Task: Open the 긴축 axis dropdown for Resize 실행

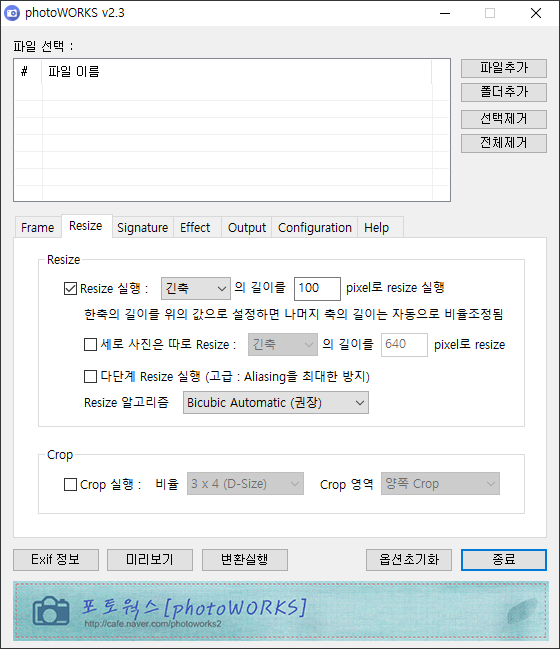Action: coord(196,288)
